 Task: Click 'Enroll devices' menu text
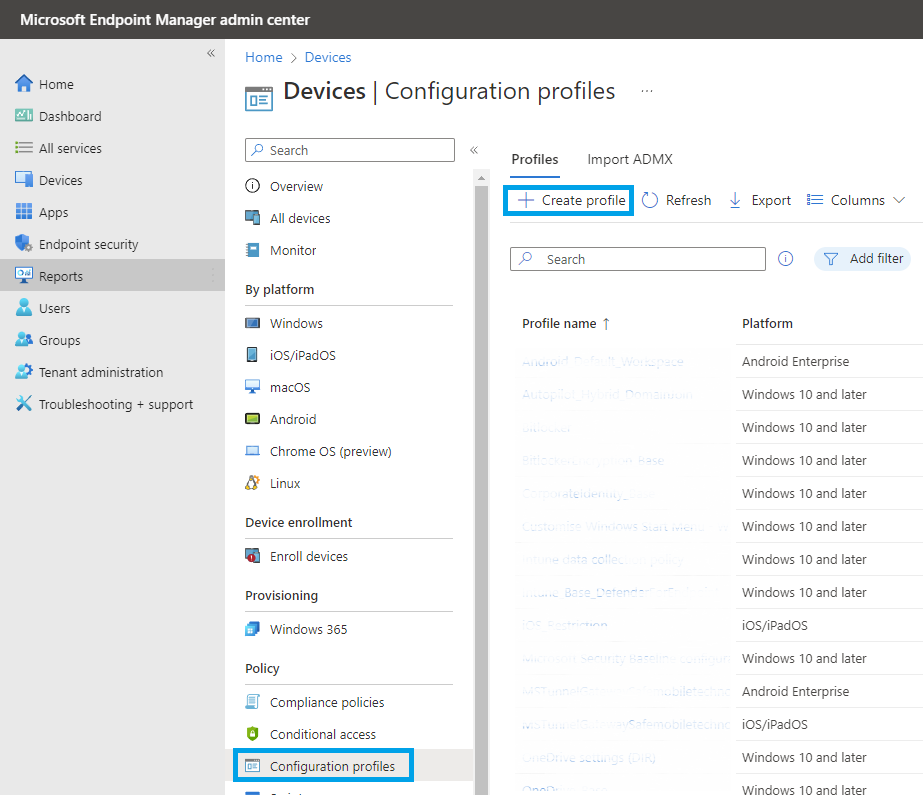tap(309, 556)
